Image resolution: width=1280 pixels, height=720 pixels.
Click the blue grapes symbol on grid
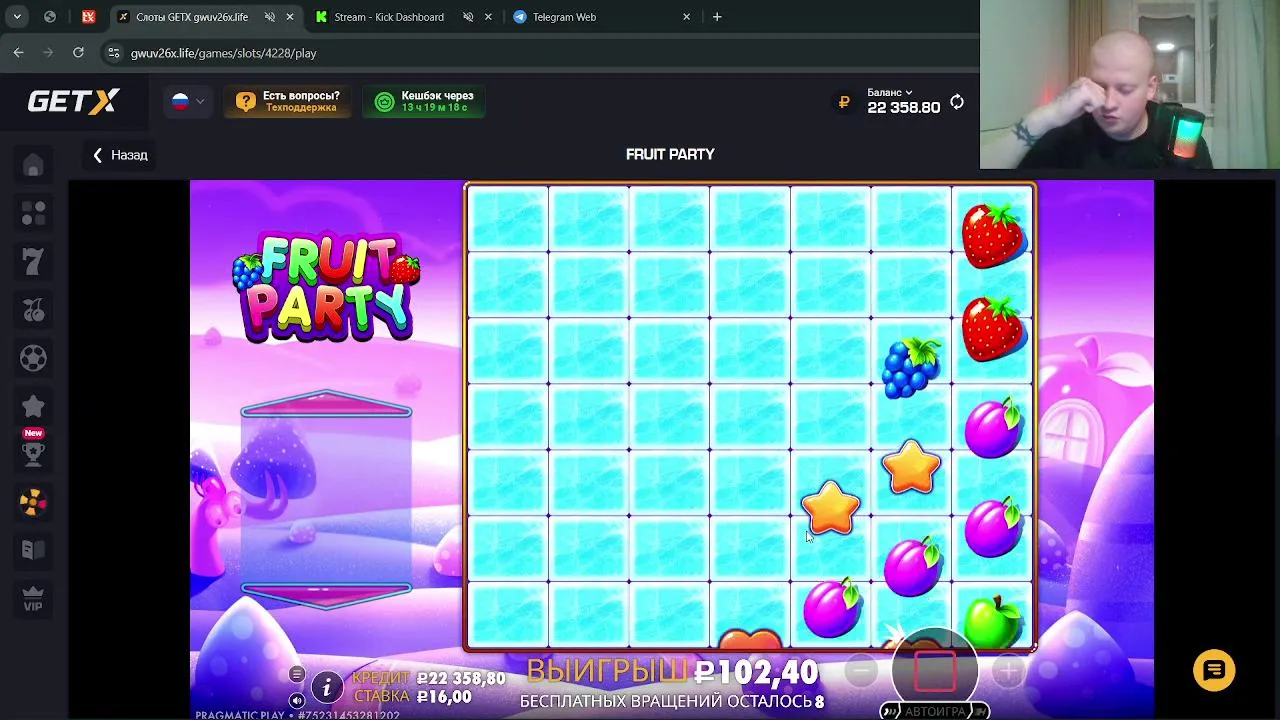(x=911, y=368)
